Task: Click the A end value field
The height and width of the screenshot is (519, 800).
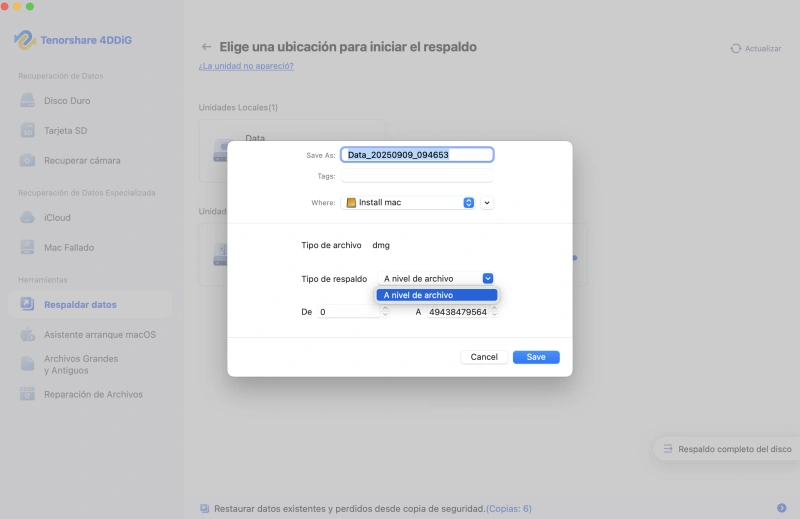Action: [458, 312]
